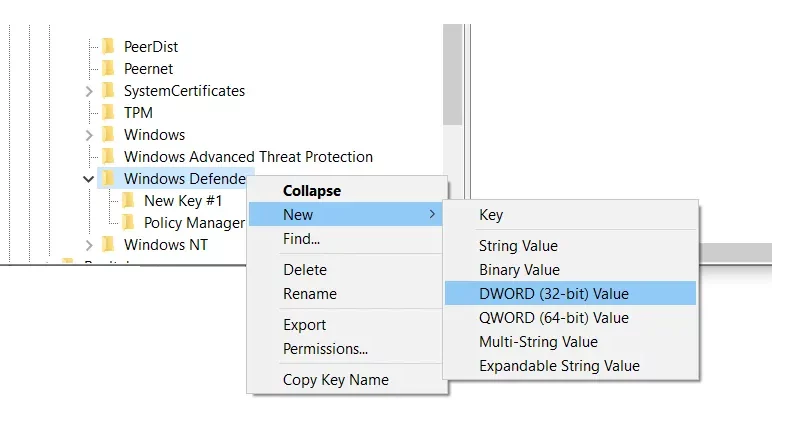Choose Permissions... in the context menu
The image size is (800, 446).
pos(345,349)
